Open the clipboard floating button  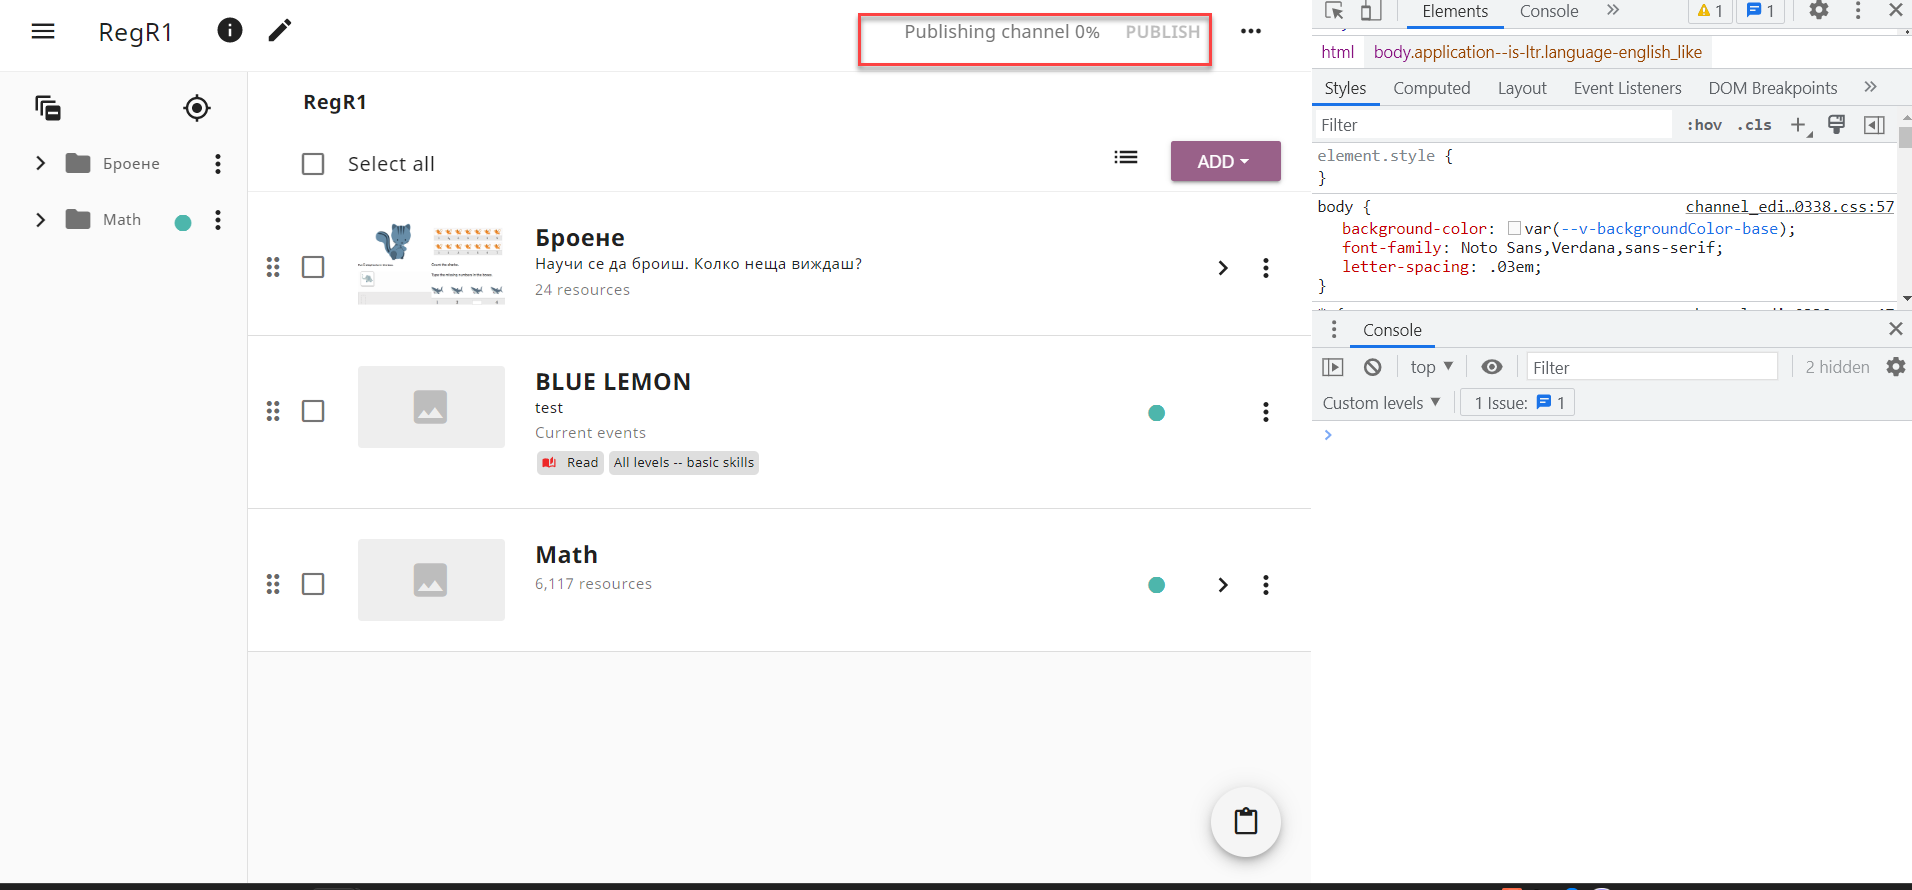[x=1246, y=822]
